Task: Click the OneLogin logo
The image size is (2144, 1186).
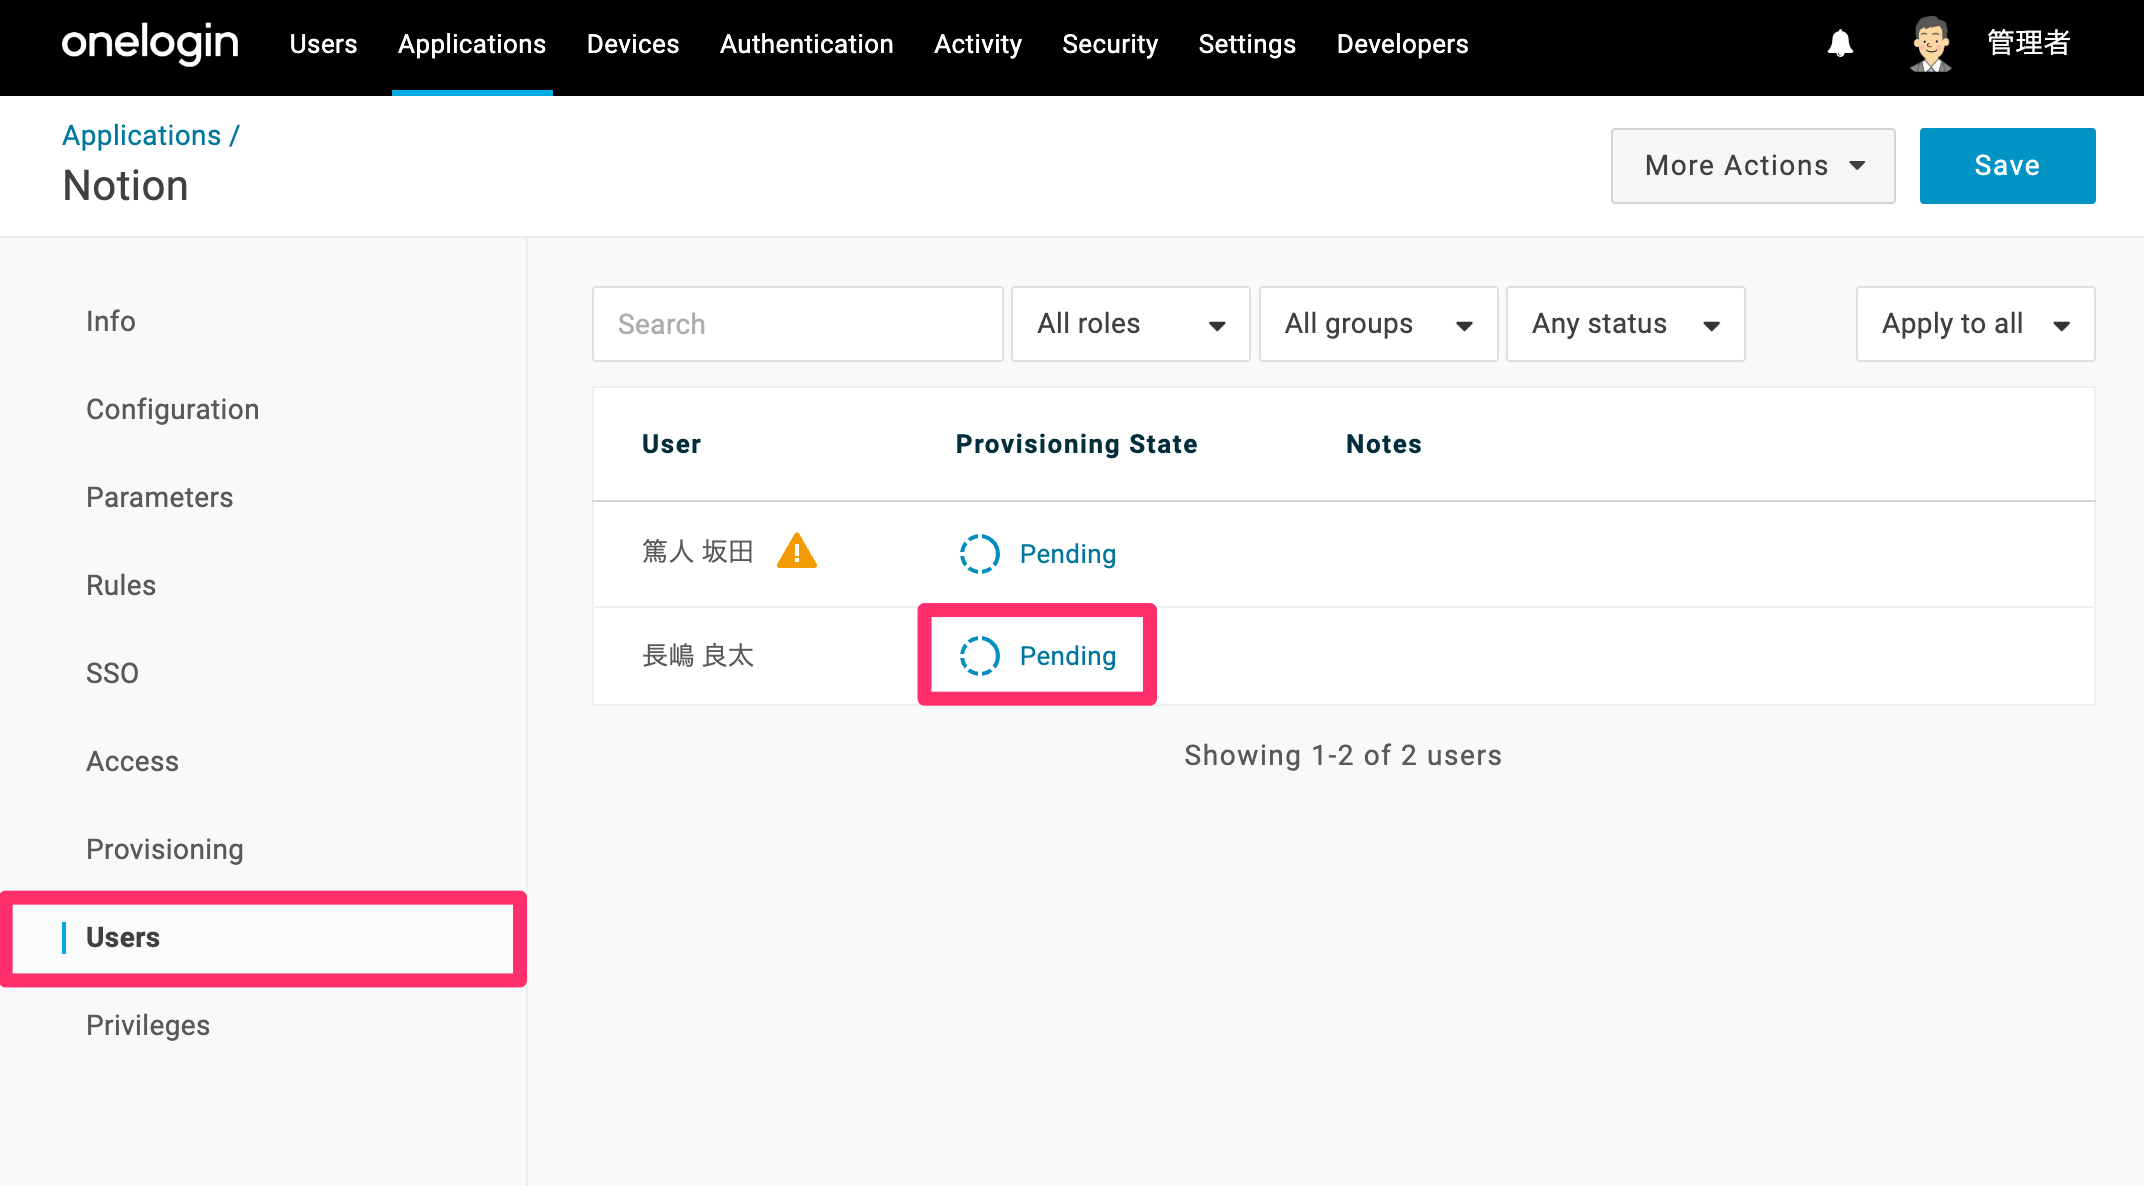Action: tap(150, 44)
